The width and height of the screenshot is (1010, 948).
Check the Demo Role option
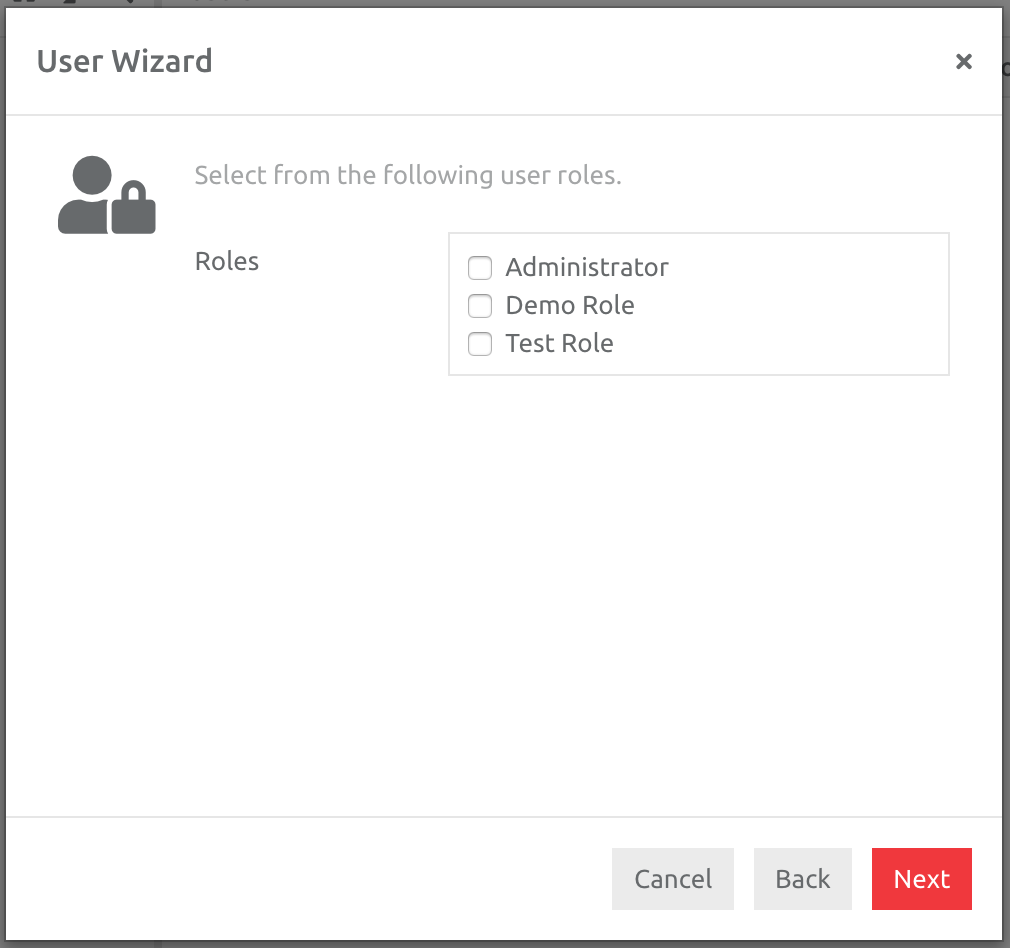pyautogui.click(x=479, y=305)
